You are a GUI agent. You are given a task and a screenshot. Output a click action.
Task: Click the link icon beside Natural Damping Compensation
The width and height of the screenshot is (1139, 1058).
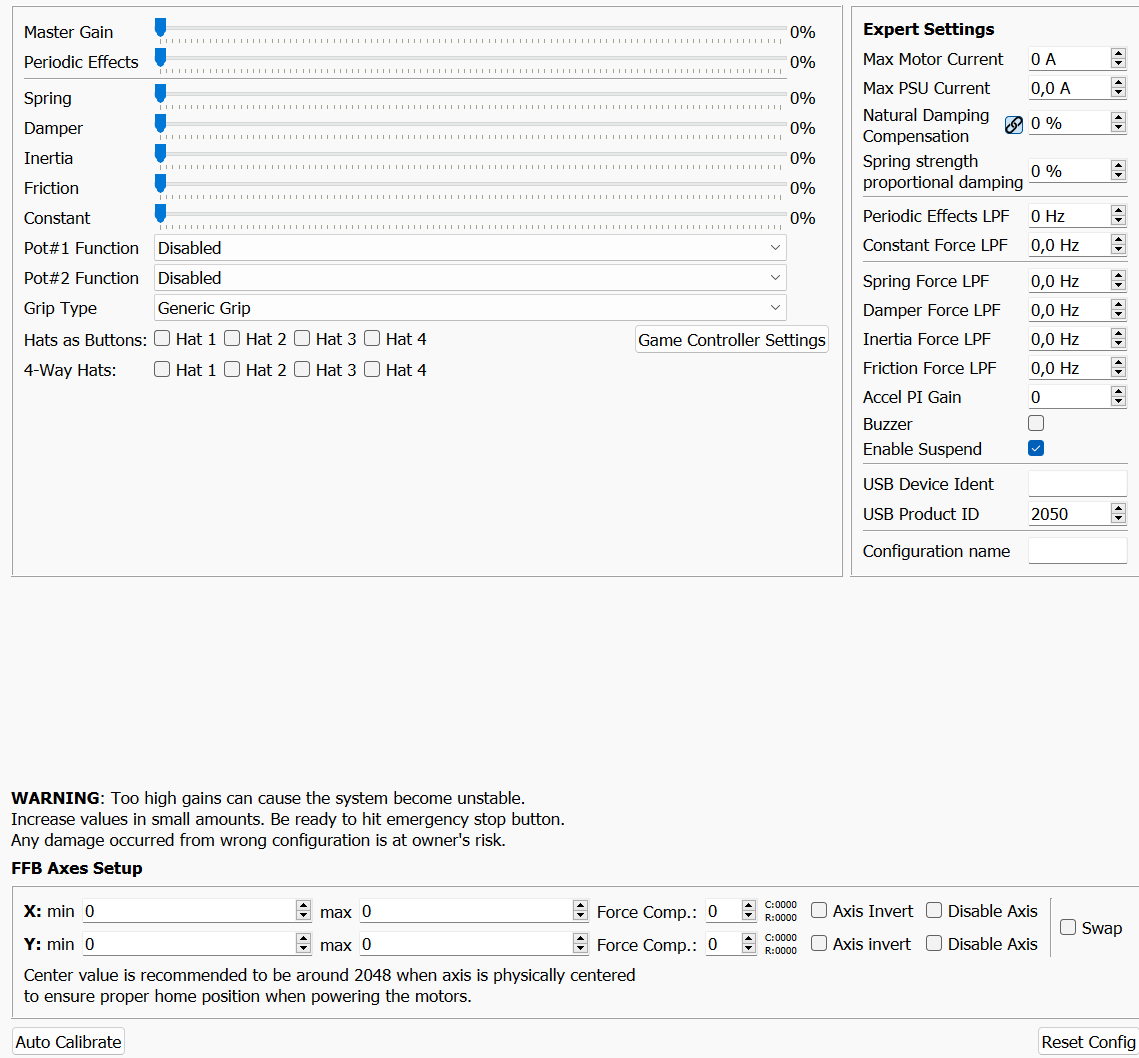click(x=1013, y=125)
